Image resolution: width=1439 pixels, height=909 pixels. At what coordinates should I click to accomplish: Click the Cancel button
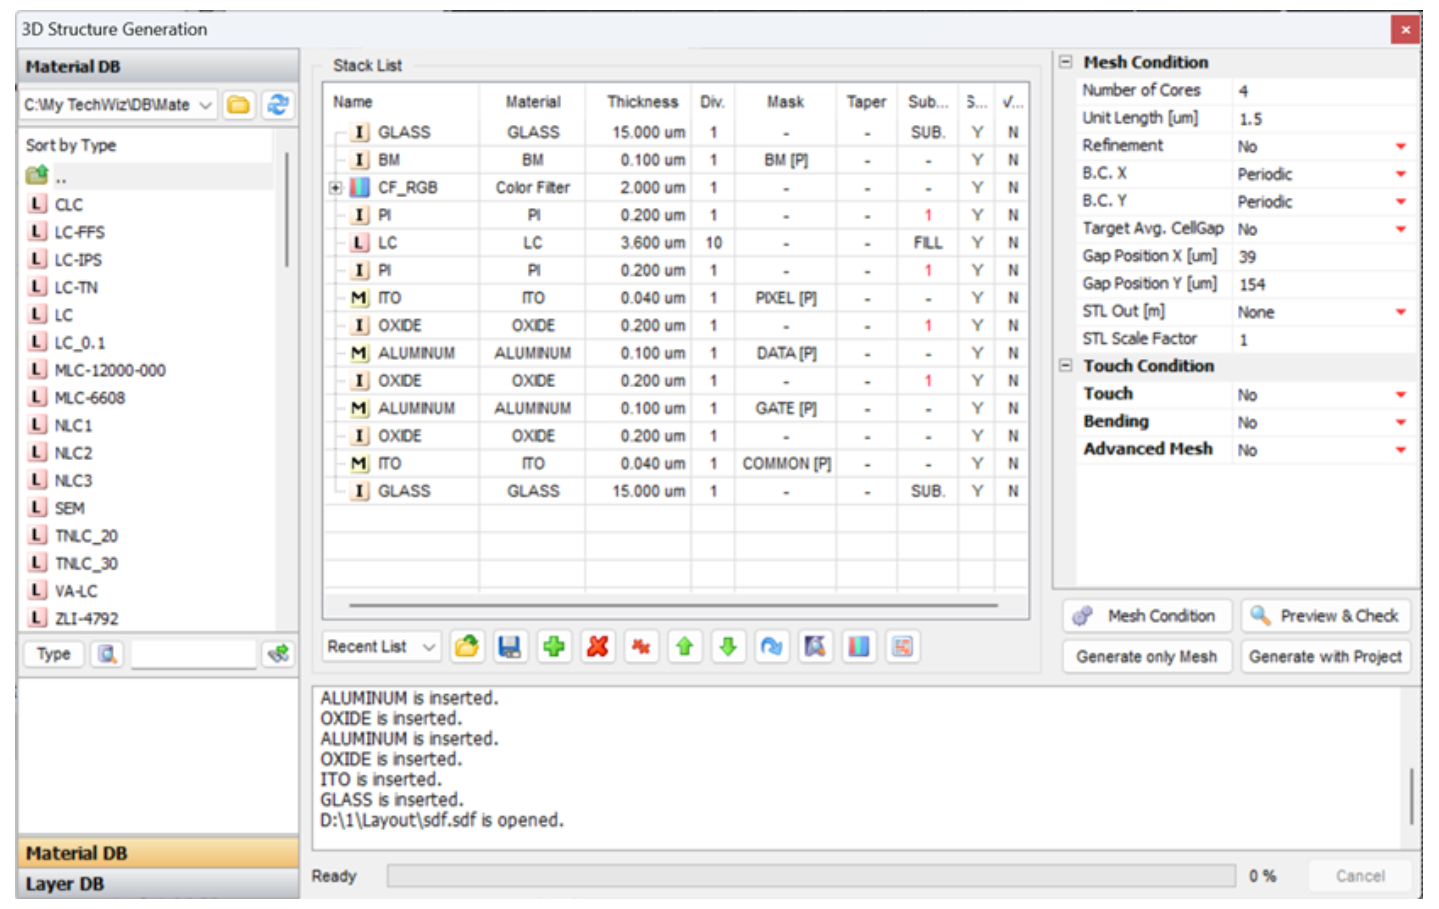[1360, 876]
